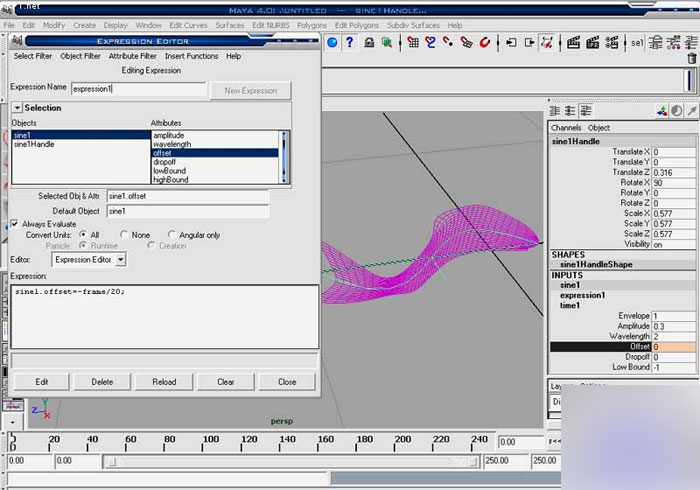Click the padlock lock selection icon
Viewport: 700px width, 490px height.
tap(369, 43)
